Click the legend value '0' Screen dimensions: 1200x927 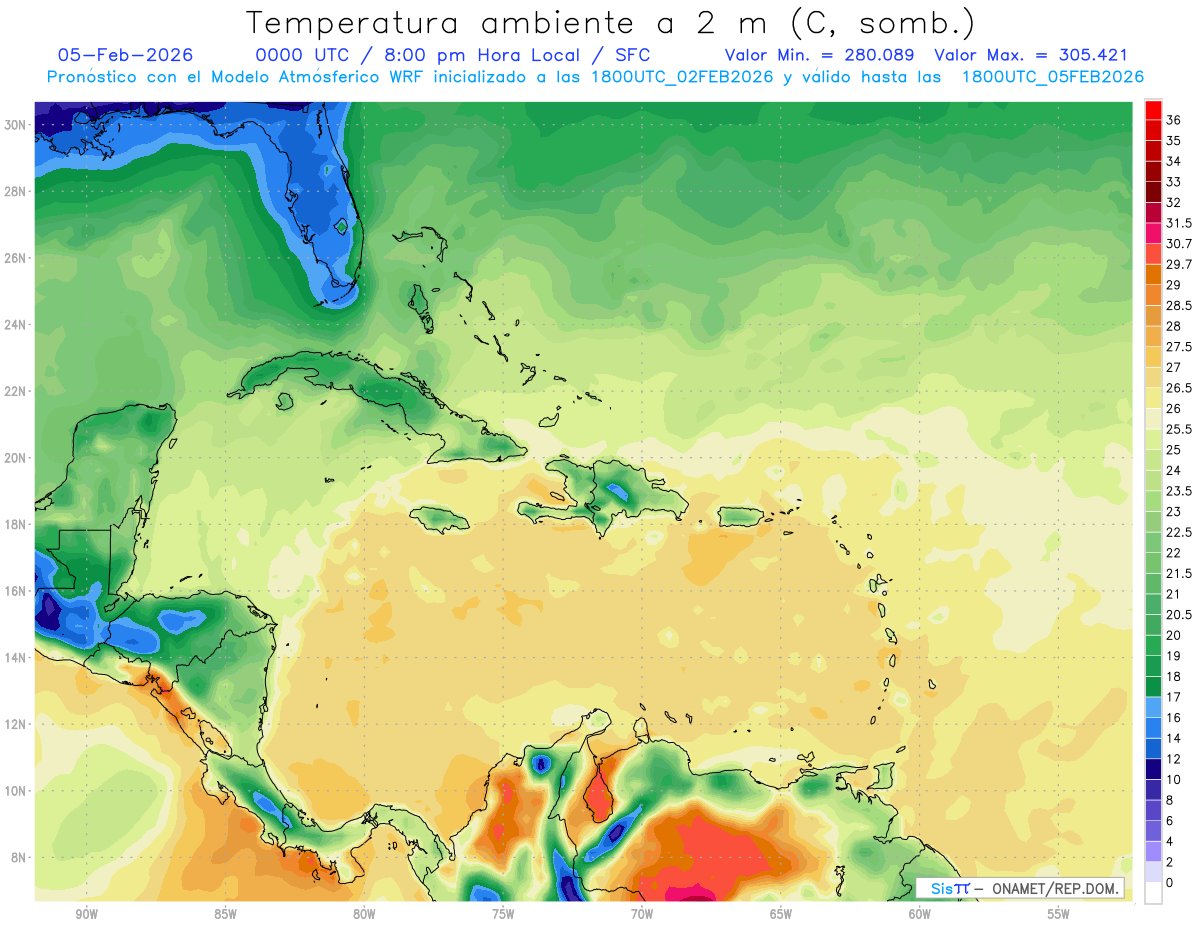coord(1169,883)
